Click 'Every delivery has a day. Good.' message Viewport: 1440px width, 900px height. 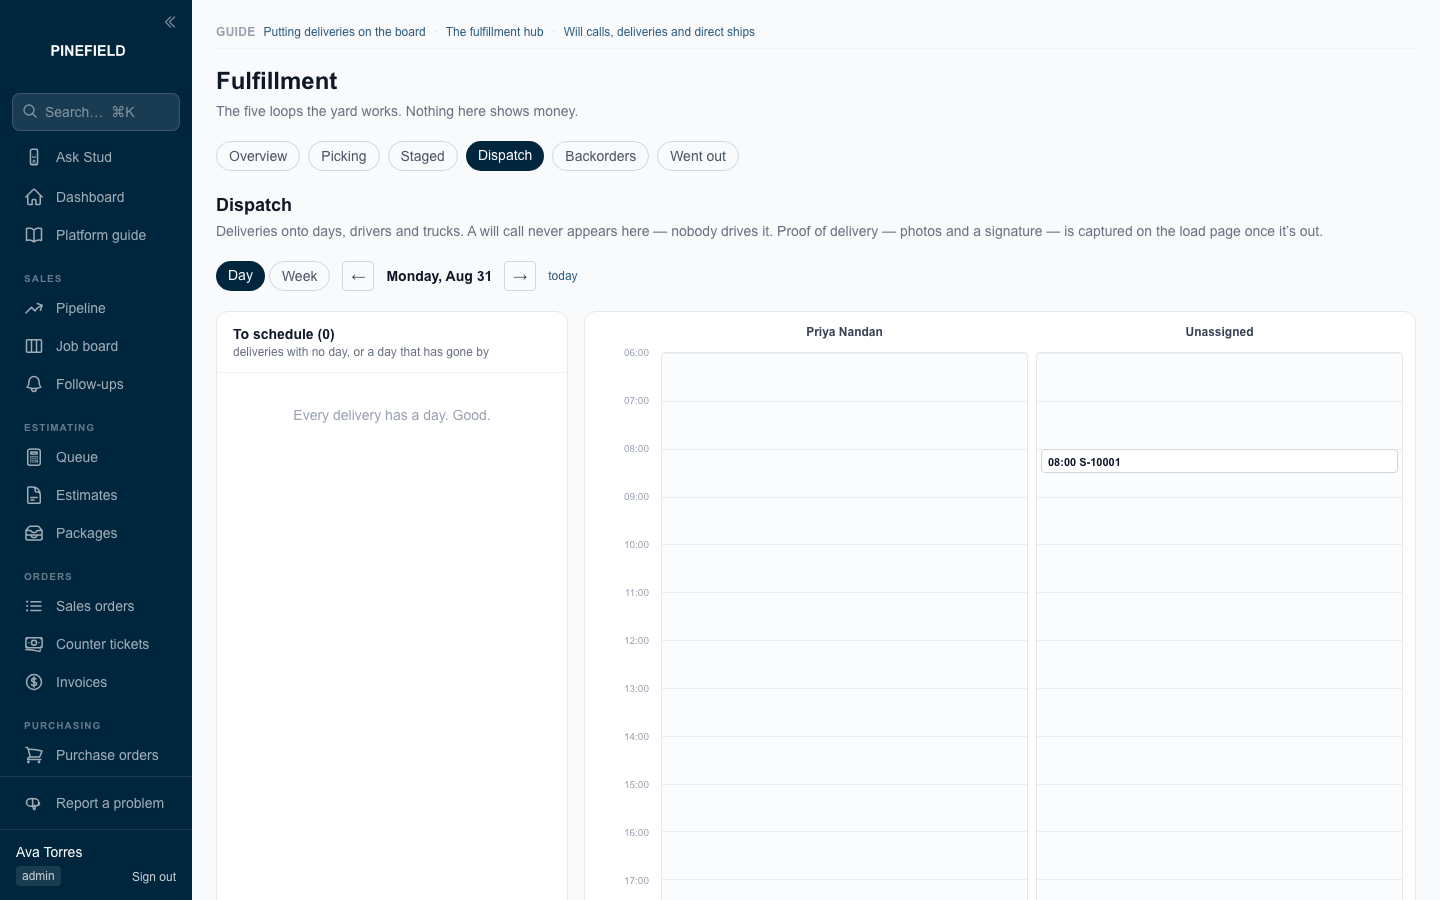point(392,415)
